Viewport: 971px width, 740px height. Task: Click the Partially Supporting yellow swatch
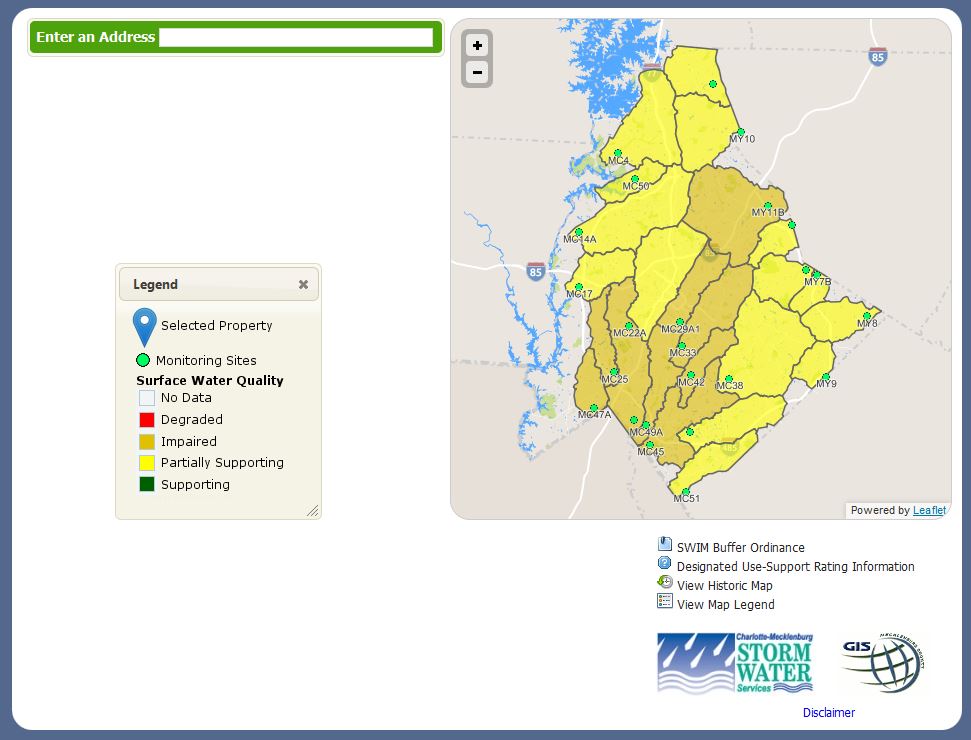point(147,463)
